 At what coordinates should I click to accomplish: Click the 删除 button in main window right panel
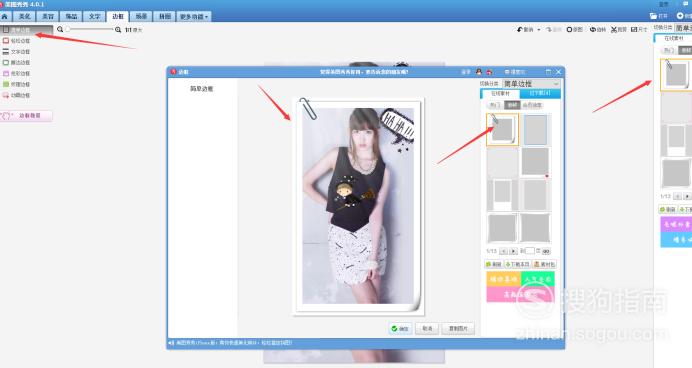click(x=667, y=209)
